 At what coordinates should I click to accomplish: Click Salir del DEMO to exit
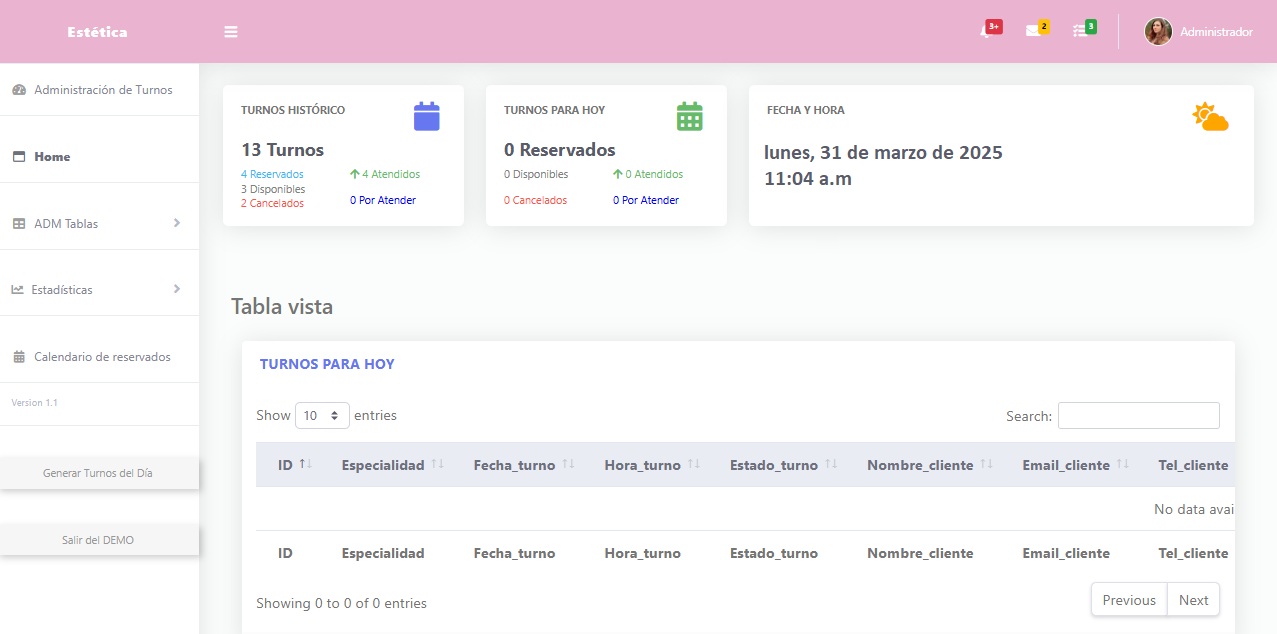pos(99,539)
